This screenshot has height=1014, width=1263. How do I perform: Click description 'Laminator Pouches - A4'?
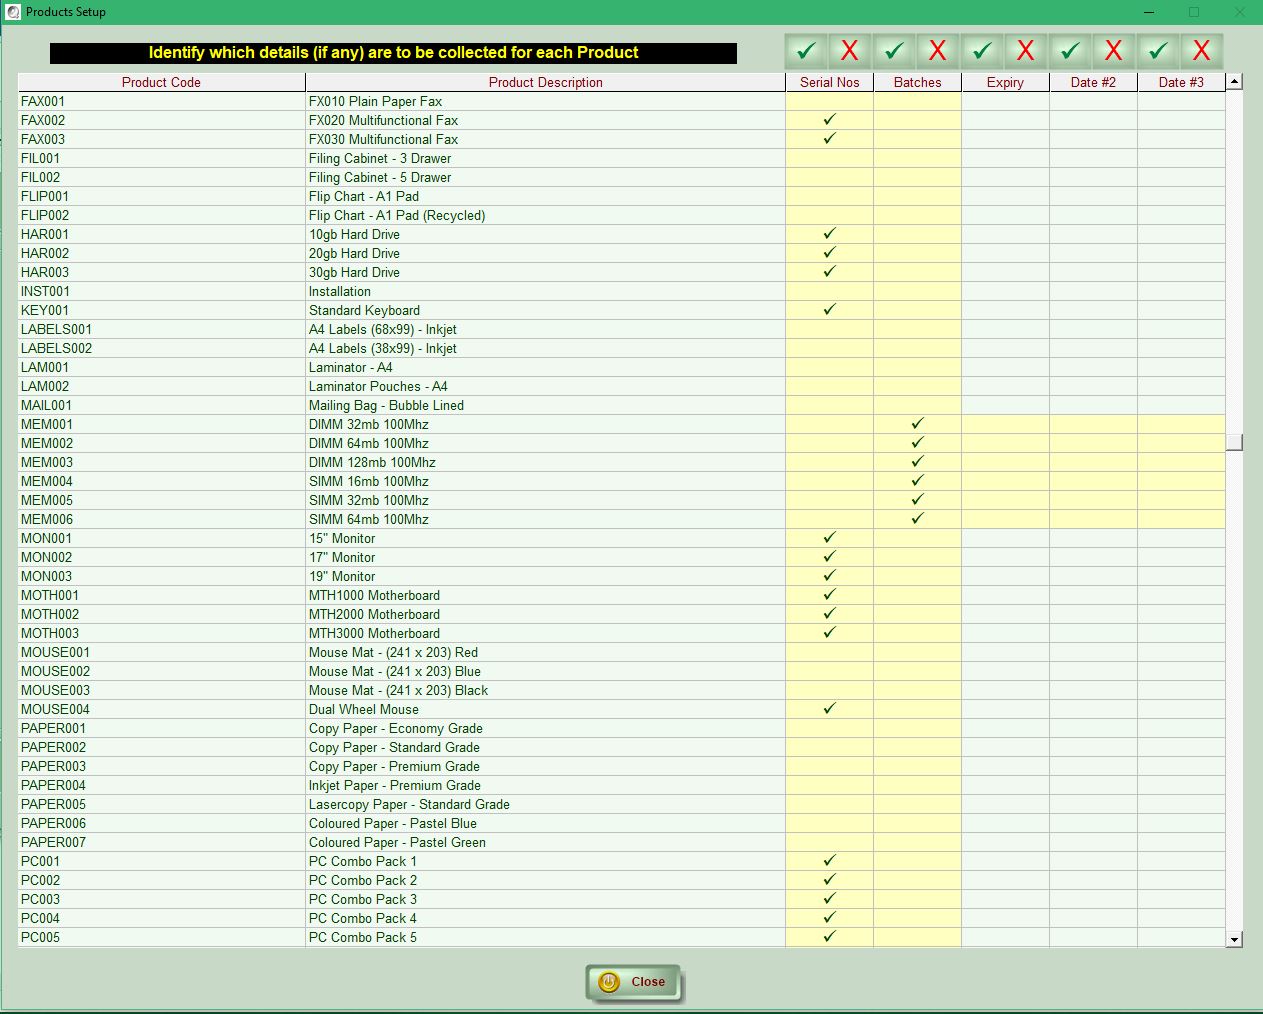(x=378, y=386)
